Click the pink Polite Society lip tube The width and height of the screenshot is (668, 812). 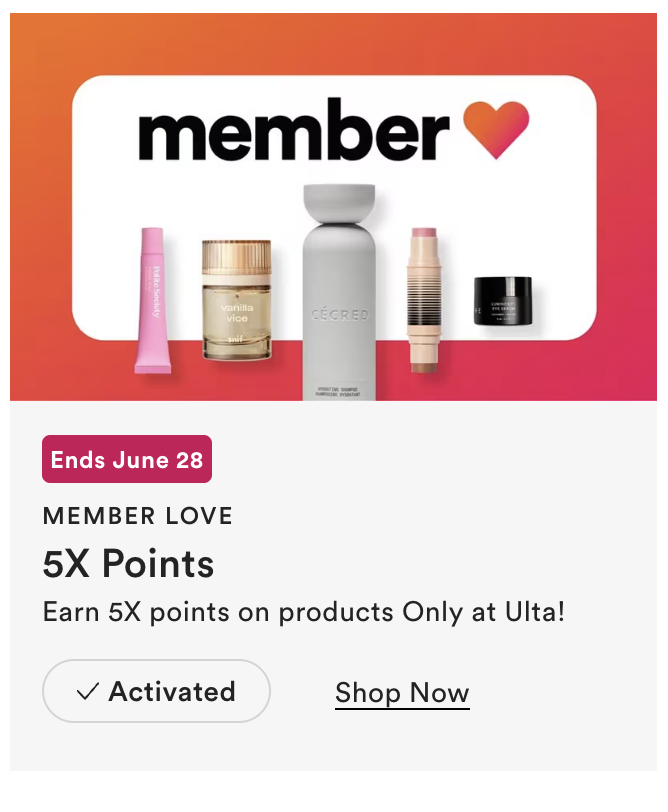pyautogui.click(x=153, y=300)
